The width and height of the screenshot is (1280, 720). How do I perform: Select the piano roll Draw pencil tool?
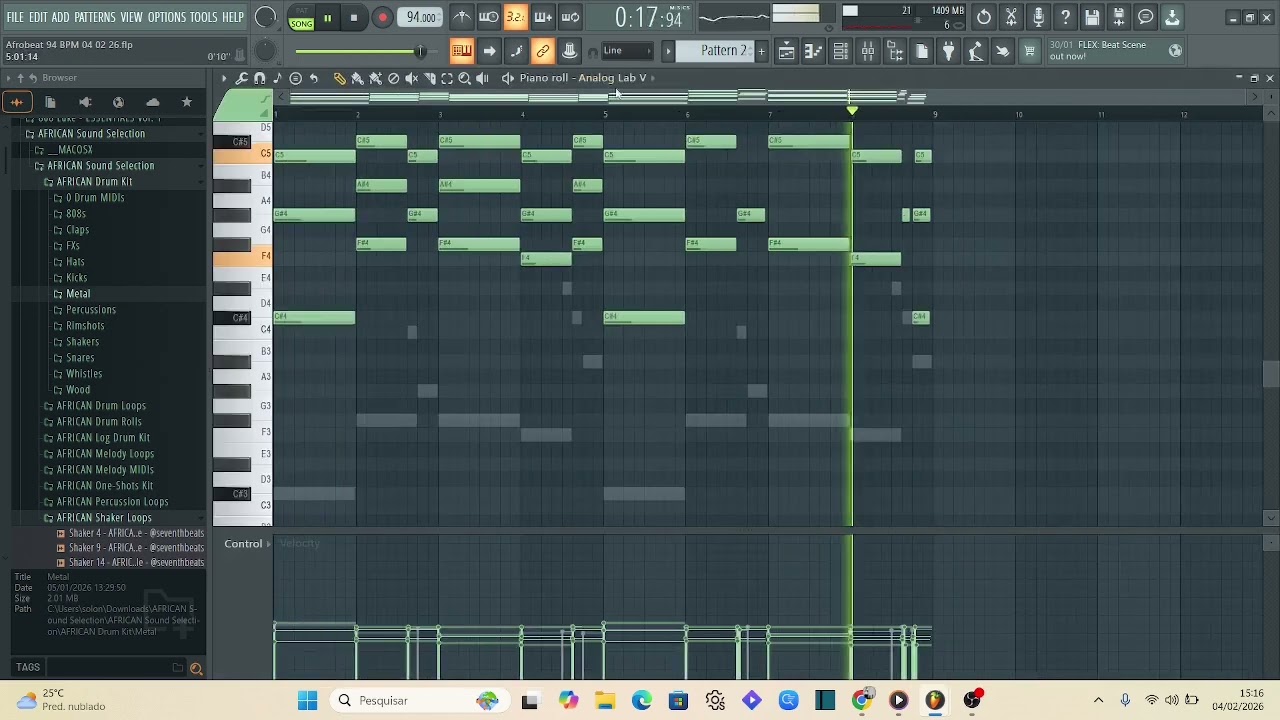pyautogui.click(x=339, y=78)
